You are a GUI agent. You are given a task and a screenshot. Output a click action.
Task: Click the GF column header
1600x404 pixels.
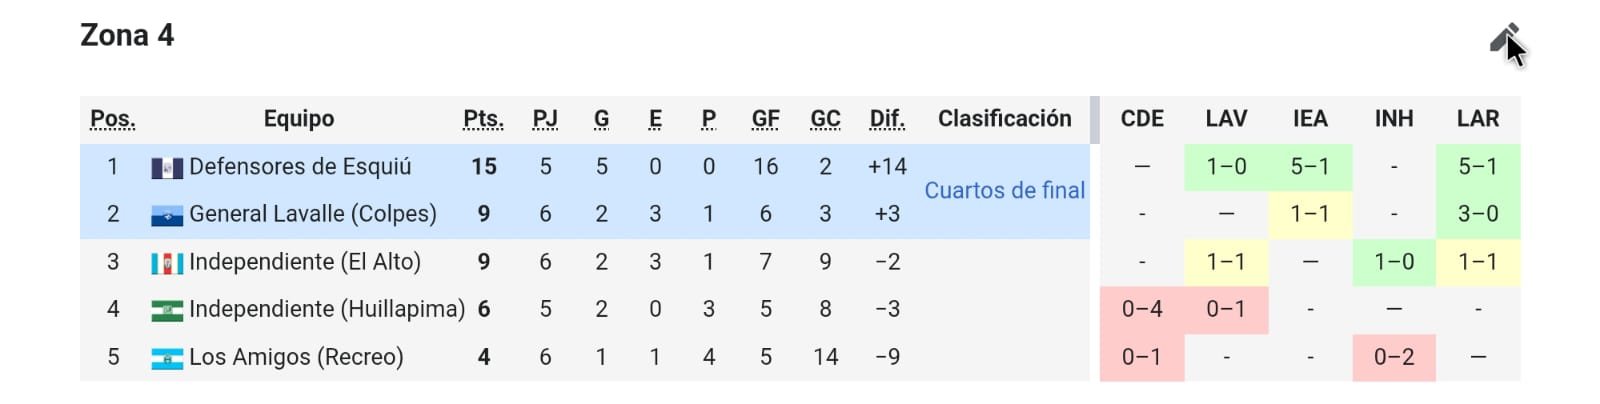[765, 119]
